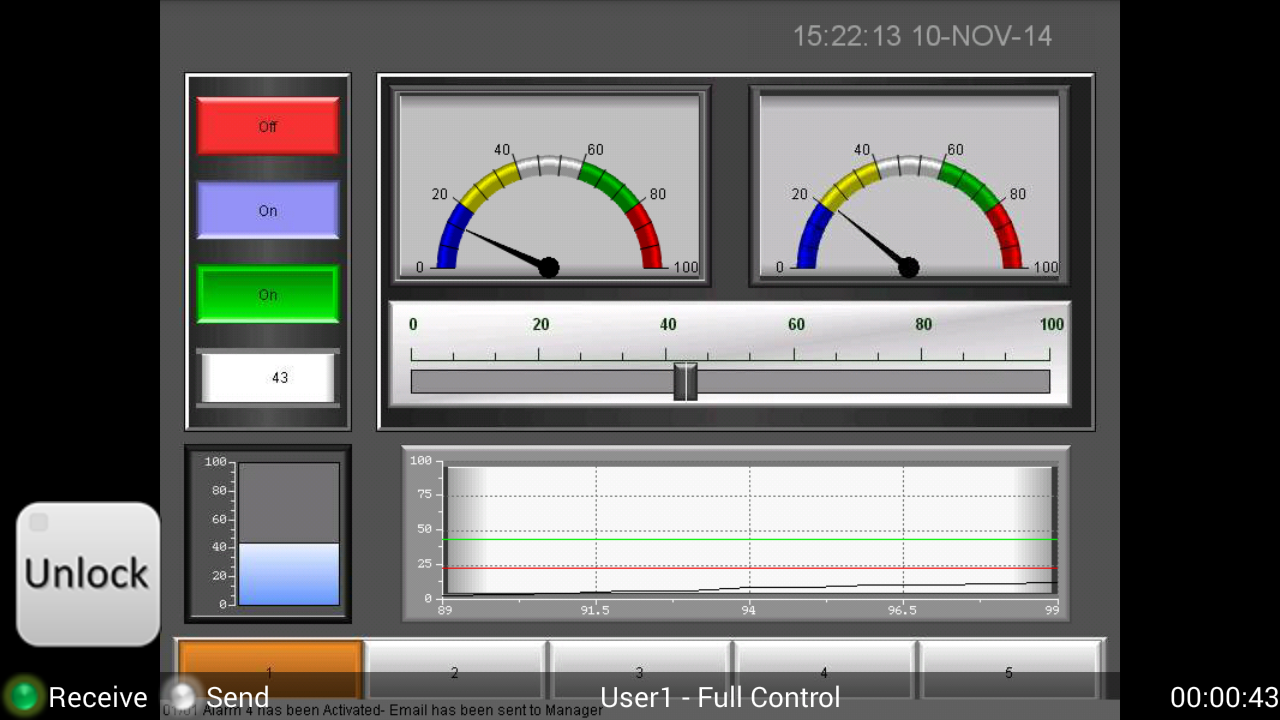The width and height of the screenshot is (1280, 720).
Task: Click the red line in trend chart
Action: 751,568
